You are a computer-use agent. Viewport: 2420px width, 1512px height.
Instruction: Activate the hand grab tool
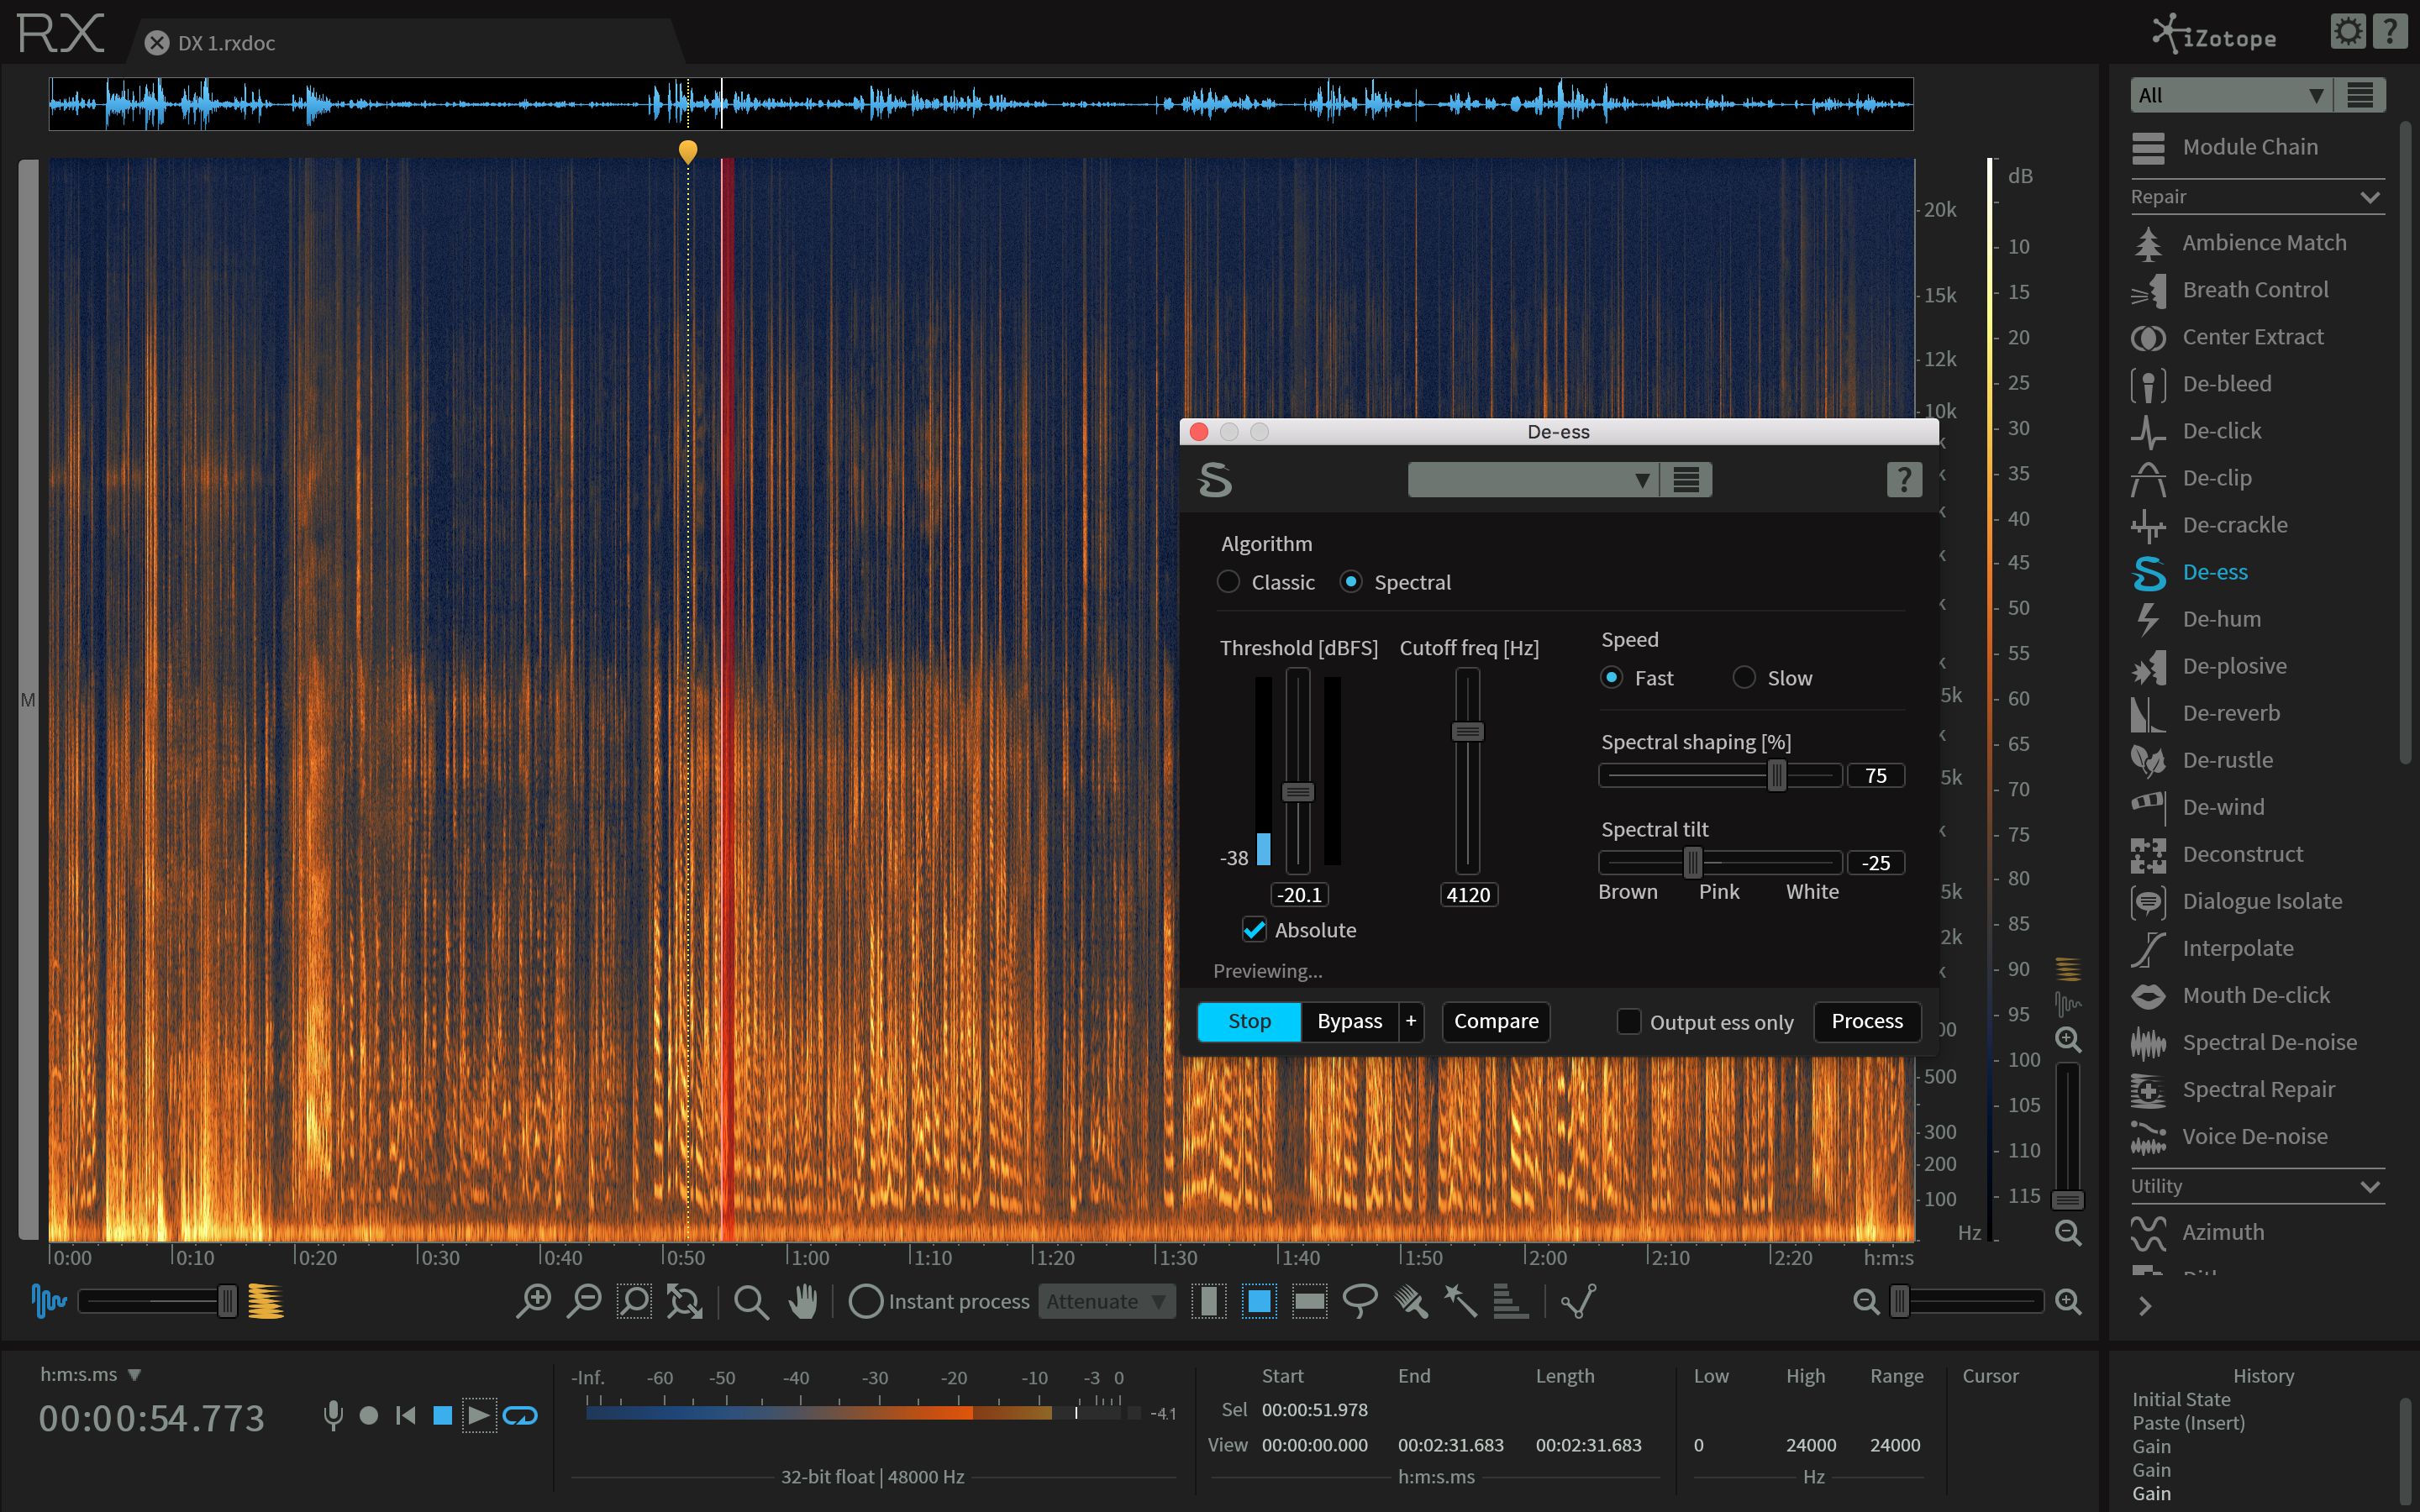803,1301
